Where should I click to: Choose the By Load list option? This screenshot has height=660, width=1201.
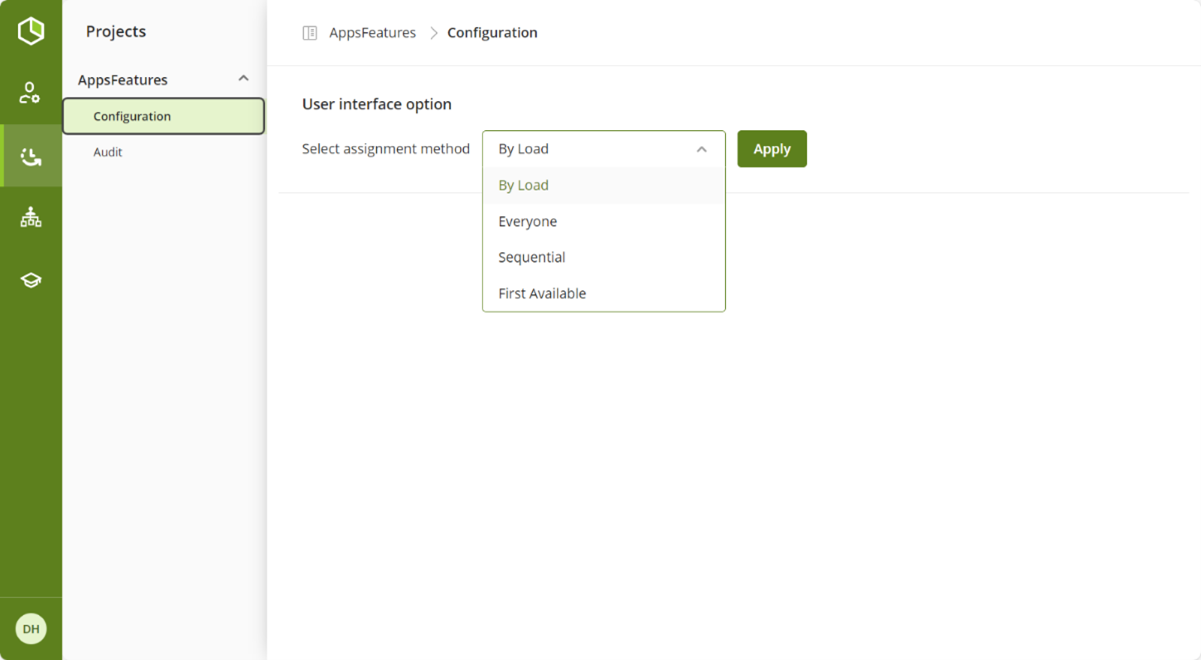coord(604,185)
